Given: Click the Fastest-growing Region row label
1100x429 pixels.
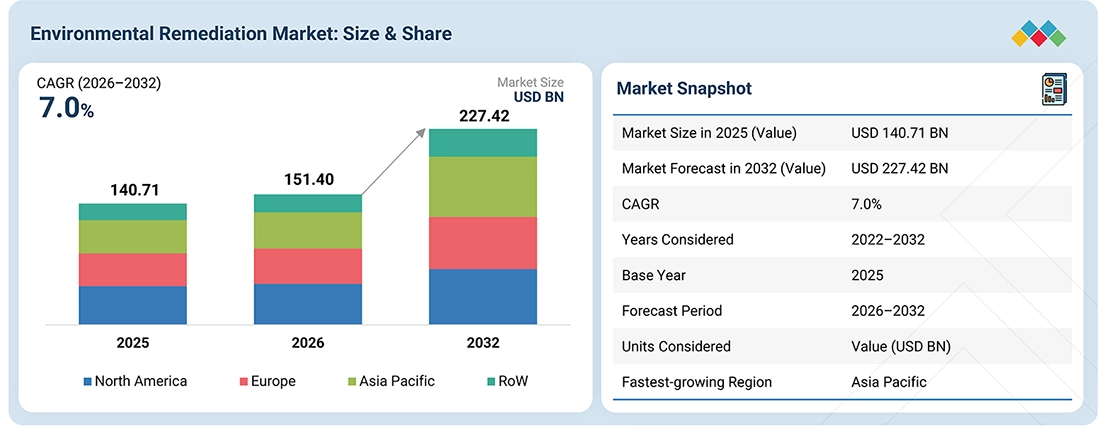Looking at the screenshot, I should 697,382.
